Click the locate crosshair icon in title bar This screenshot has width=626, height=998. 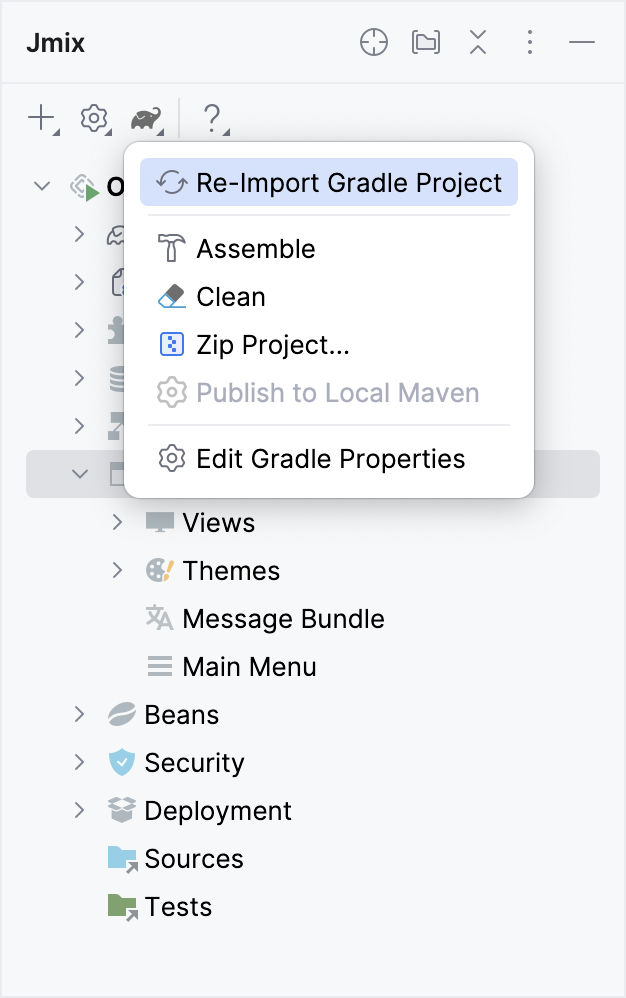click(x=373, y=43)
